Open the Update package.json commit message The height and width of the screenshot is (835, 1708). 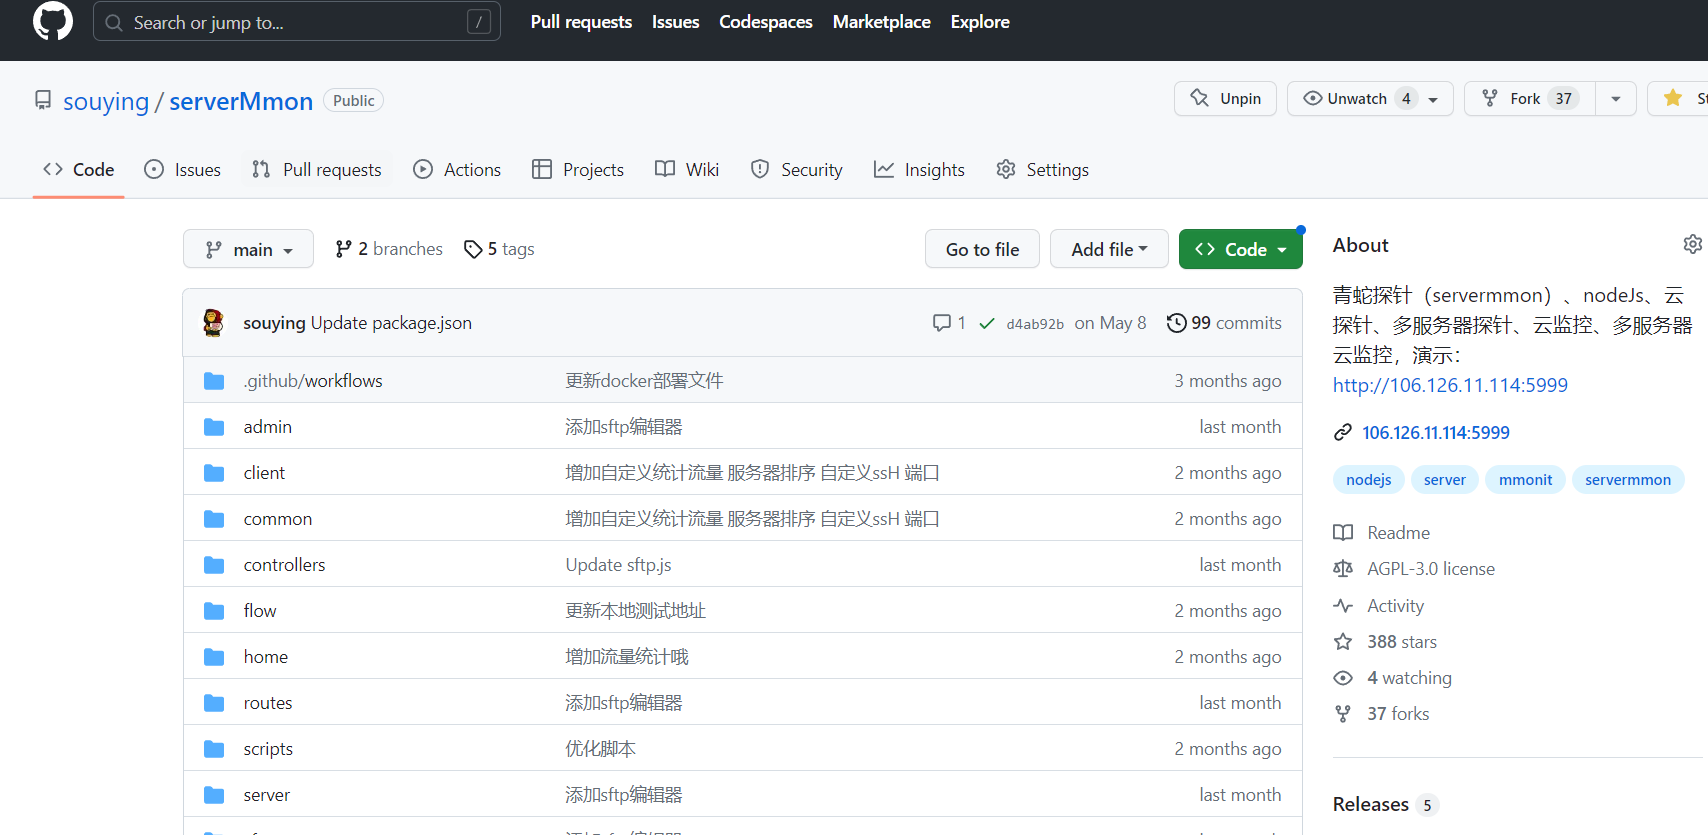pos(391,323)
